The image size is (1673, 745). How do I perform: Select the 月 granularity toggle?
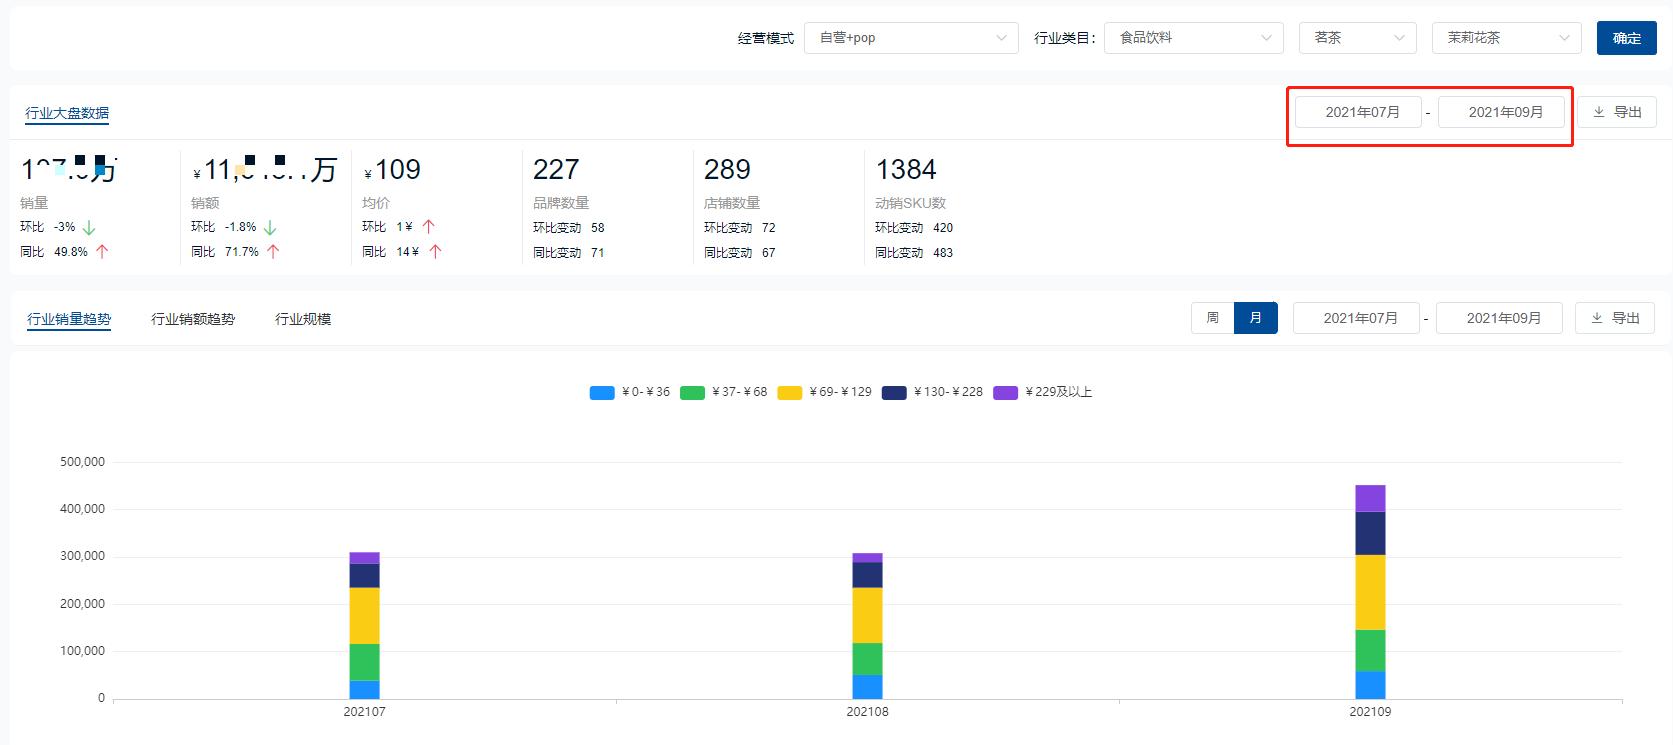(1255, 318)
